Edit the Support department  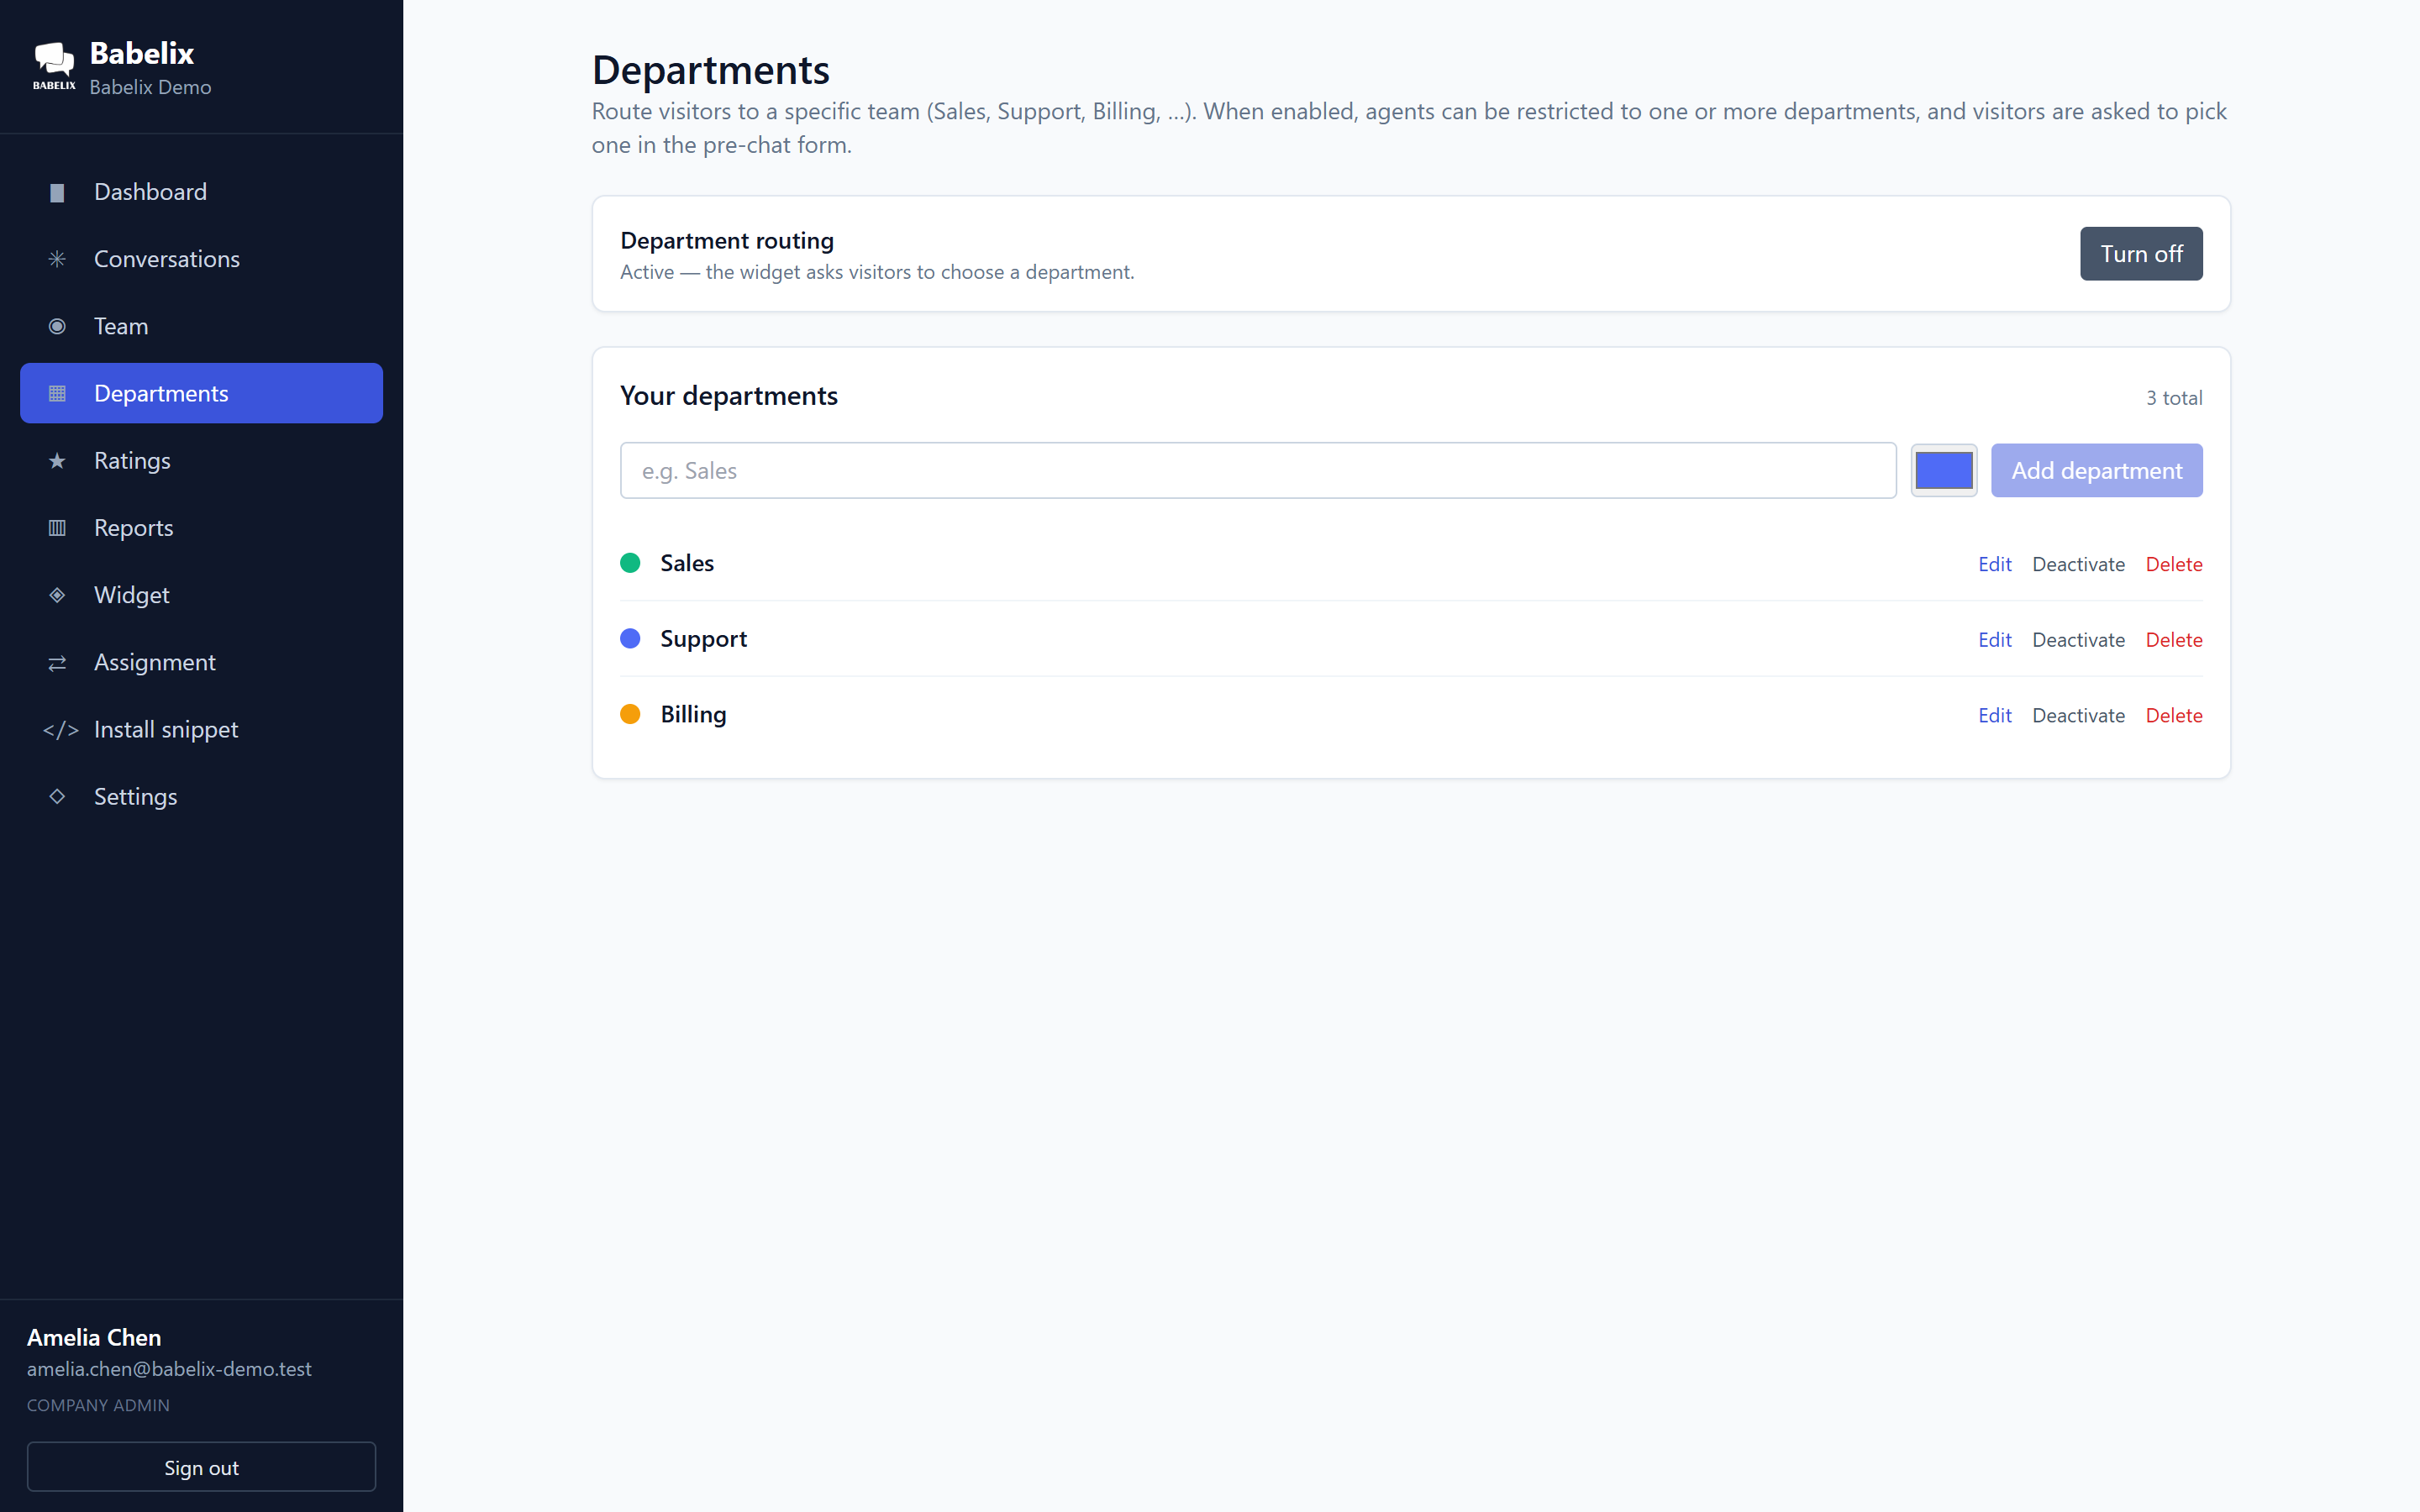coord(1994,640)
